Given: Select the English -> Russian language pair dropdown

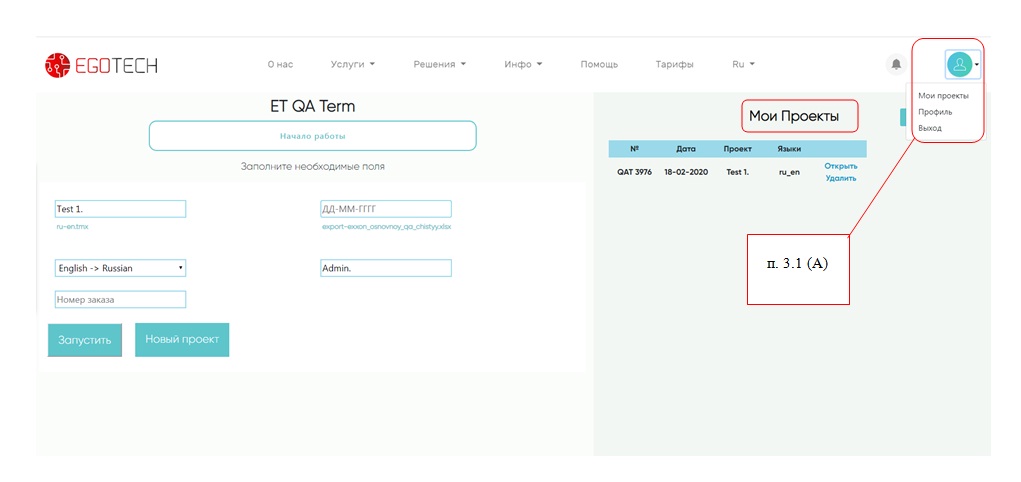Looking at the screenshot, I should pyautogui.click(x=121, y=268).
